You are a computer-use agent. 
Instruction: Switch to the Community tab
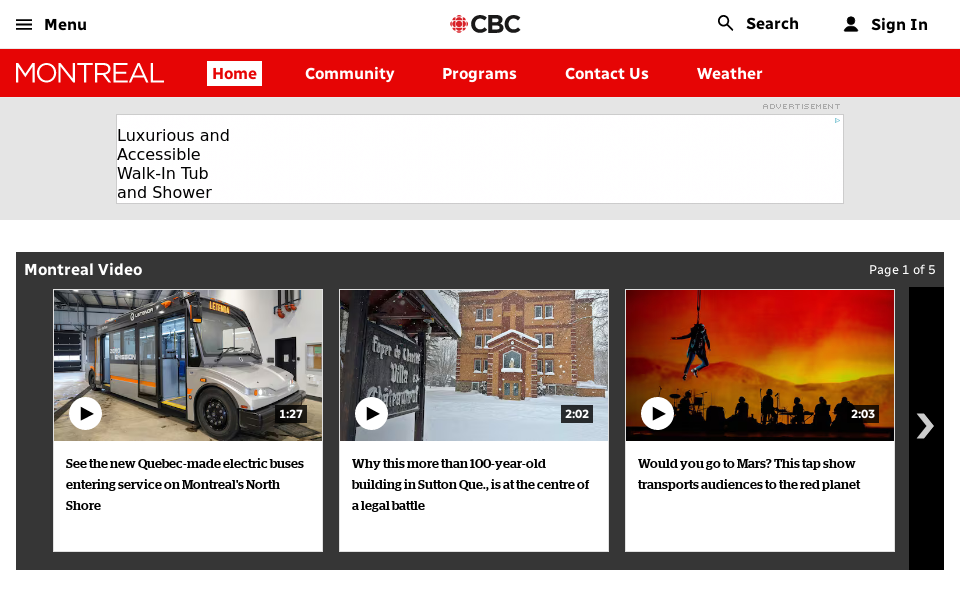(x=350, y=73)
